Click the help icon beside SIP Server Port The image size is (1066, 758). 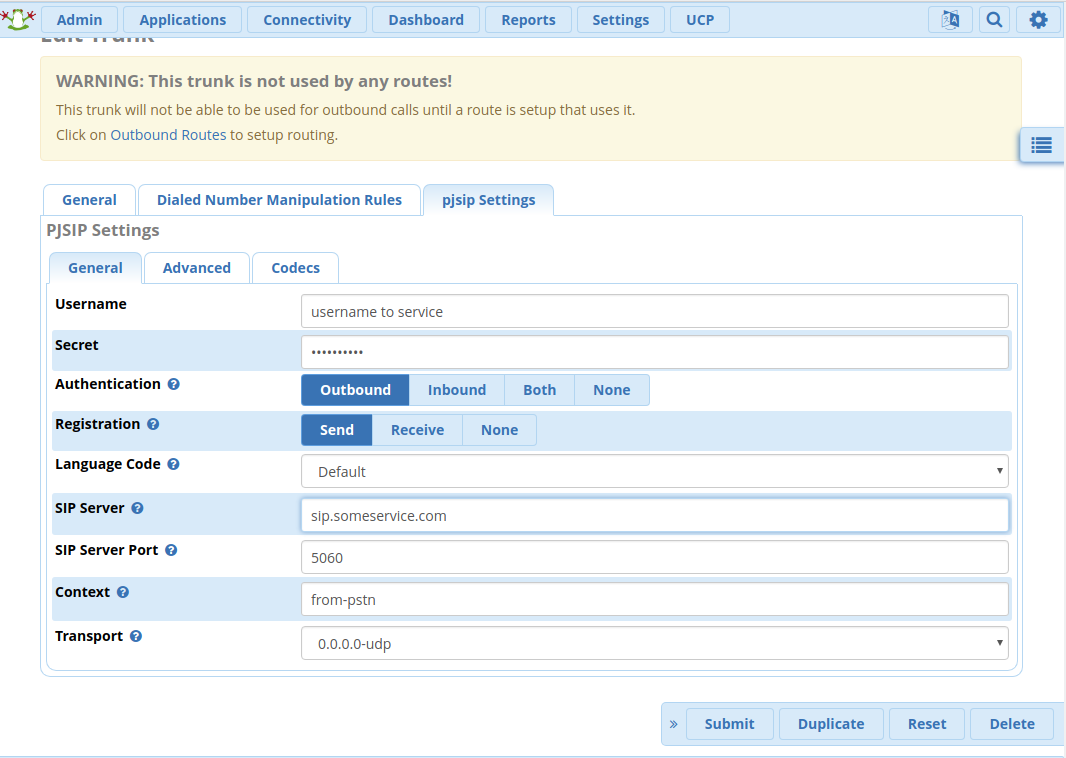(x=171, y=550)
